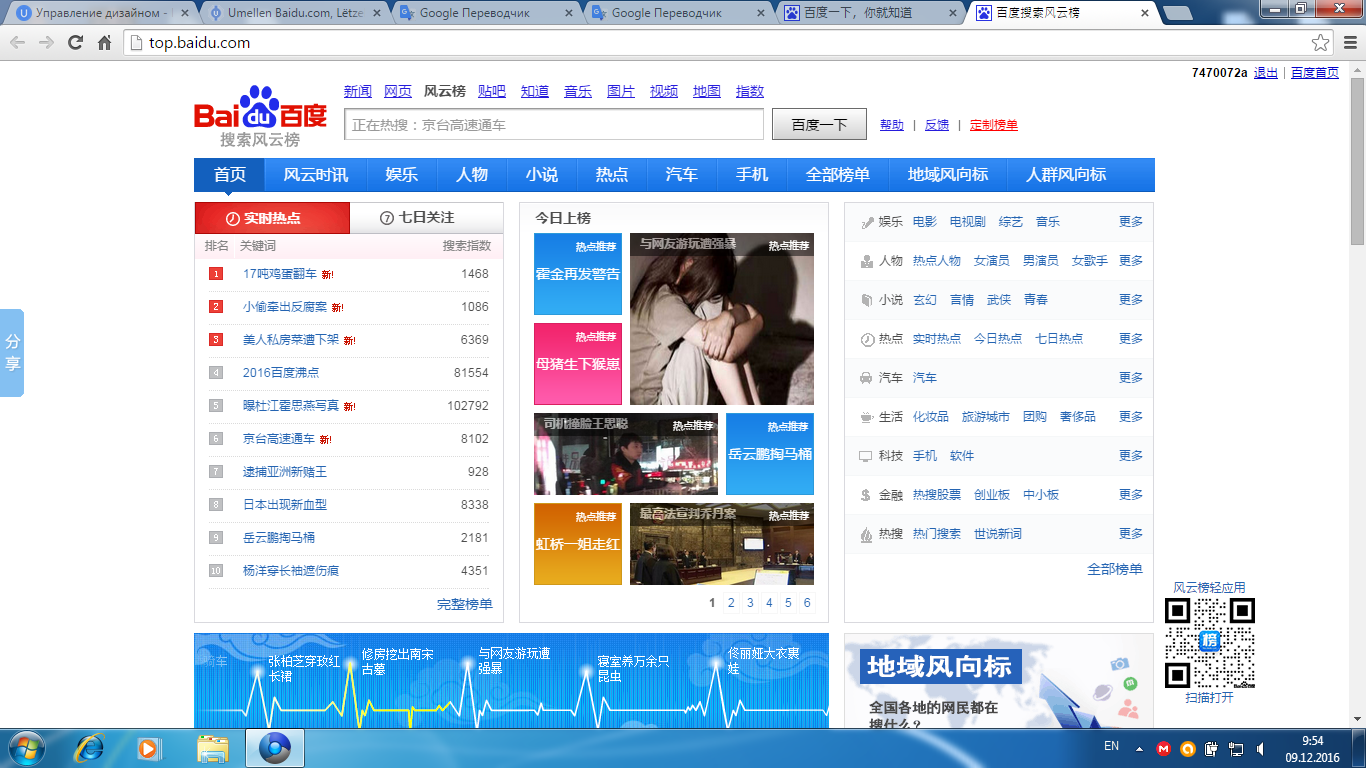Open 风云时讯 in navigation bar
Screen dimensions: 1366x768
tap(316, 175)
